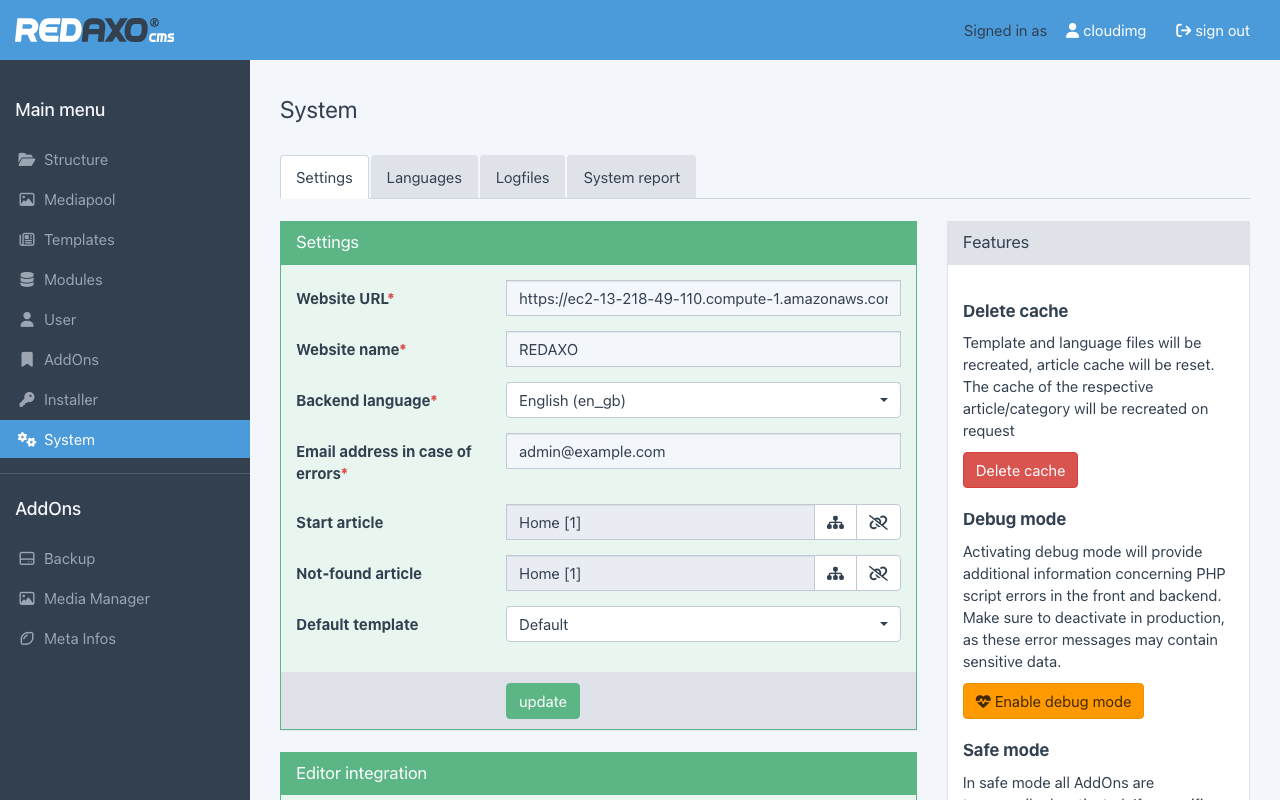This screenshot has width=1280, height=800.
Task: Click the Delete cache button
Action: click(x=1020, y=470)
